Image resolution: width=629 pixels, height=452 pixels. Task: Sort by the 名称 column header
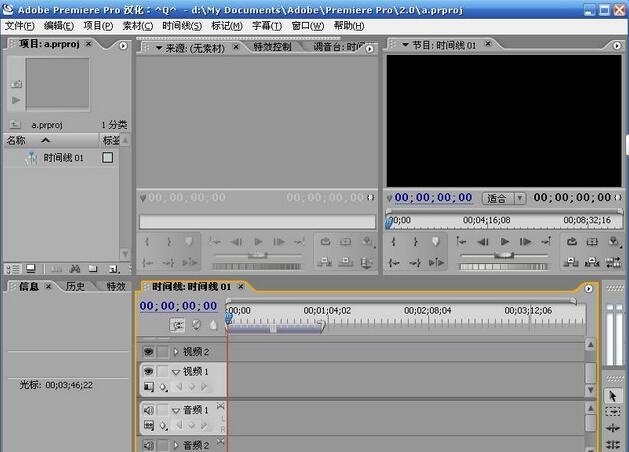pos(16,140)
